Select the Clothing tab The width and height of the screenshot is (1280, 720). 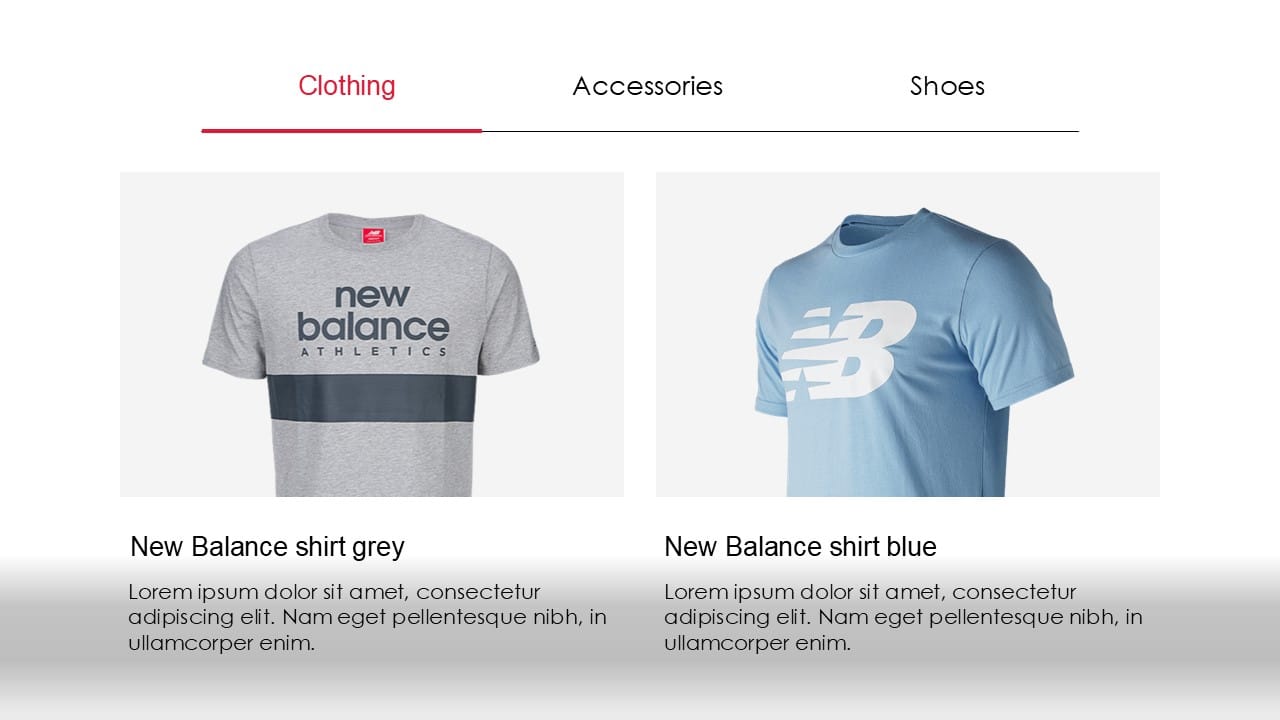tap(346, 86)
